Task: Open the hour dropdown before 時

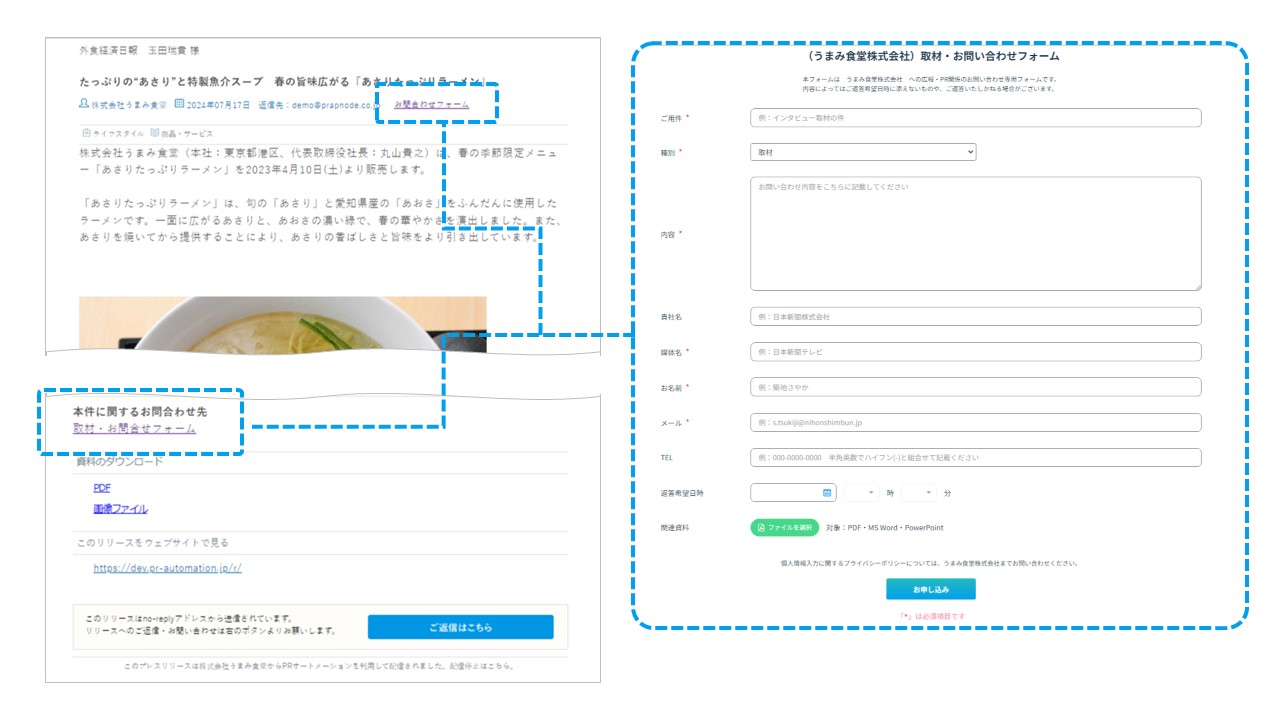Action: 861,493
